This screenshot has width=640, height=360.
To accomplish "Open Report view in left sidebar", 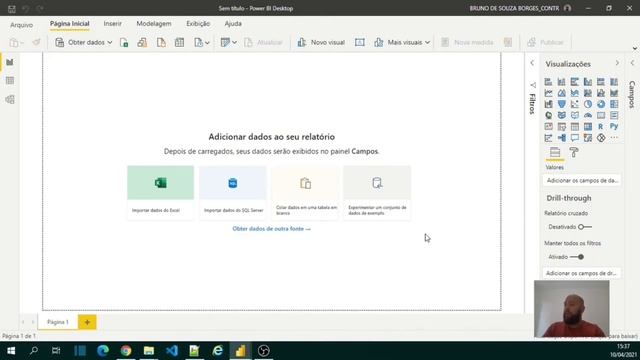I will click(x=10, y=62).
